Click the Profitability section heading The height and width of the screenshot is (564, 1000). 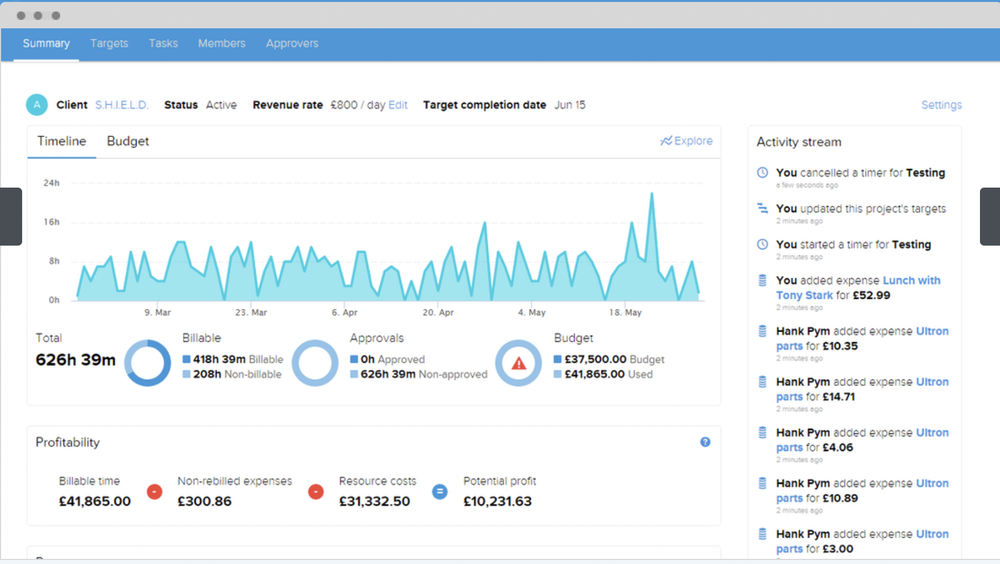(68, 442)
